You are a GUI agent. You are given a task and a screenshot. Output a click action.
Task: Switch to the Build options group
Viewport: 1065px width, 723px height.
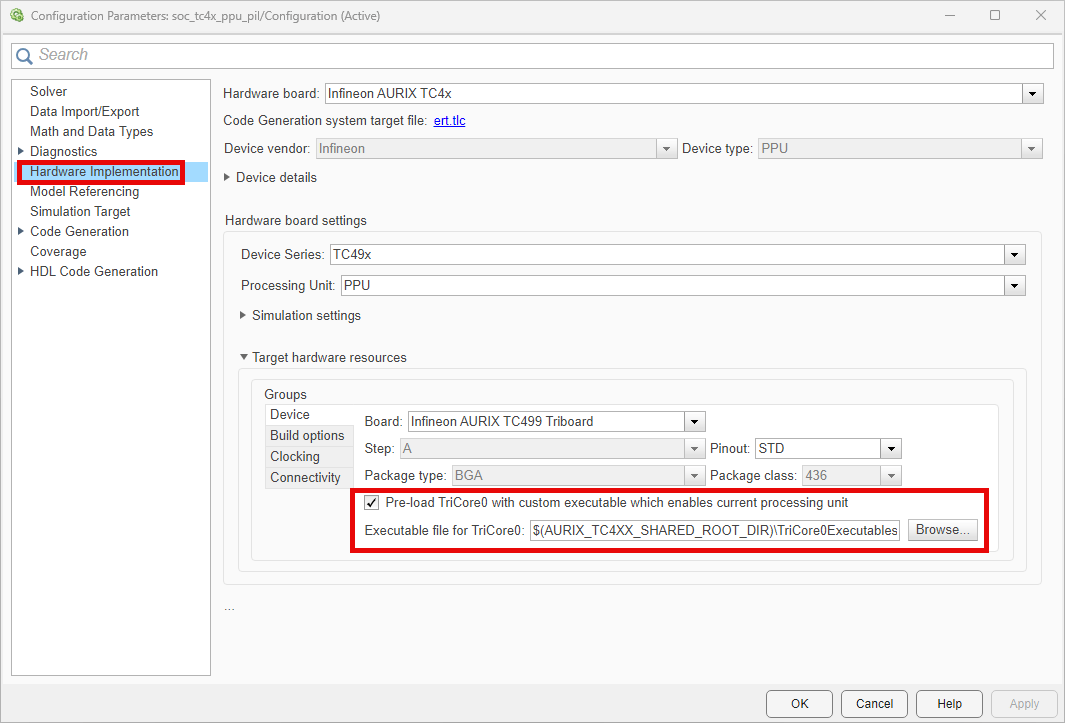click(x=307, y=436)
